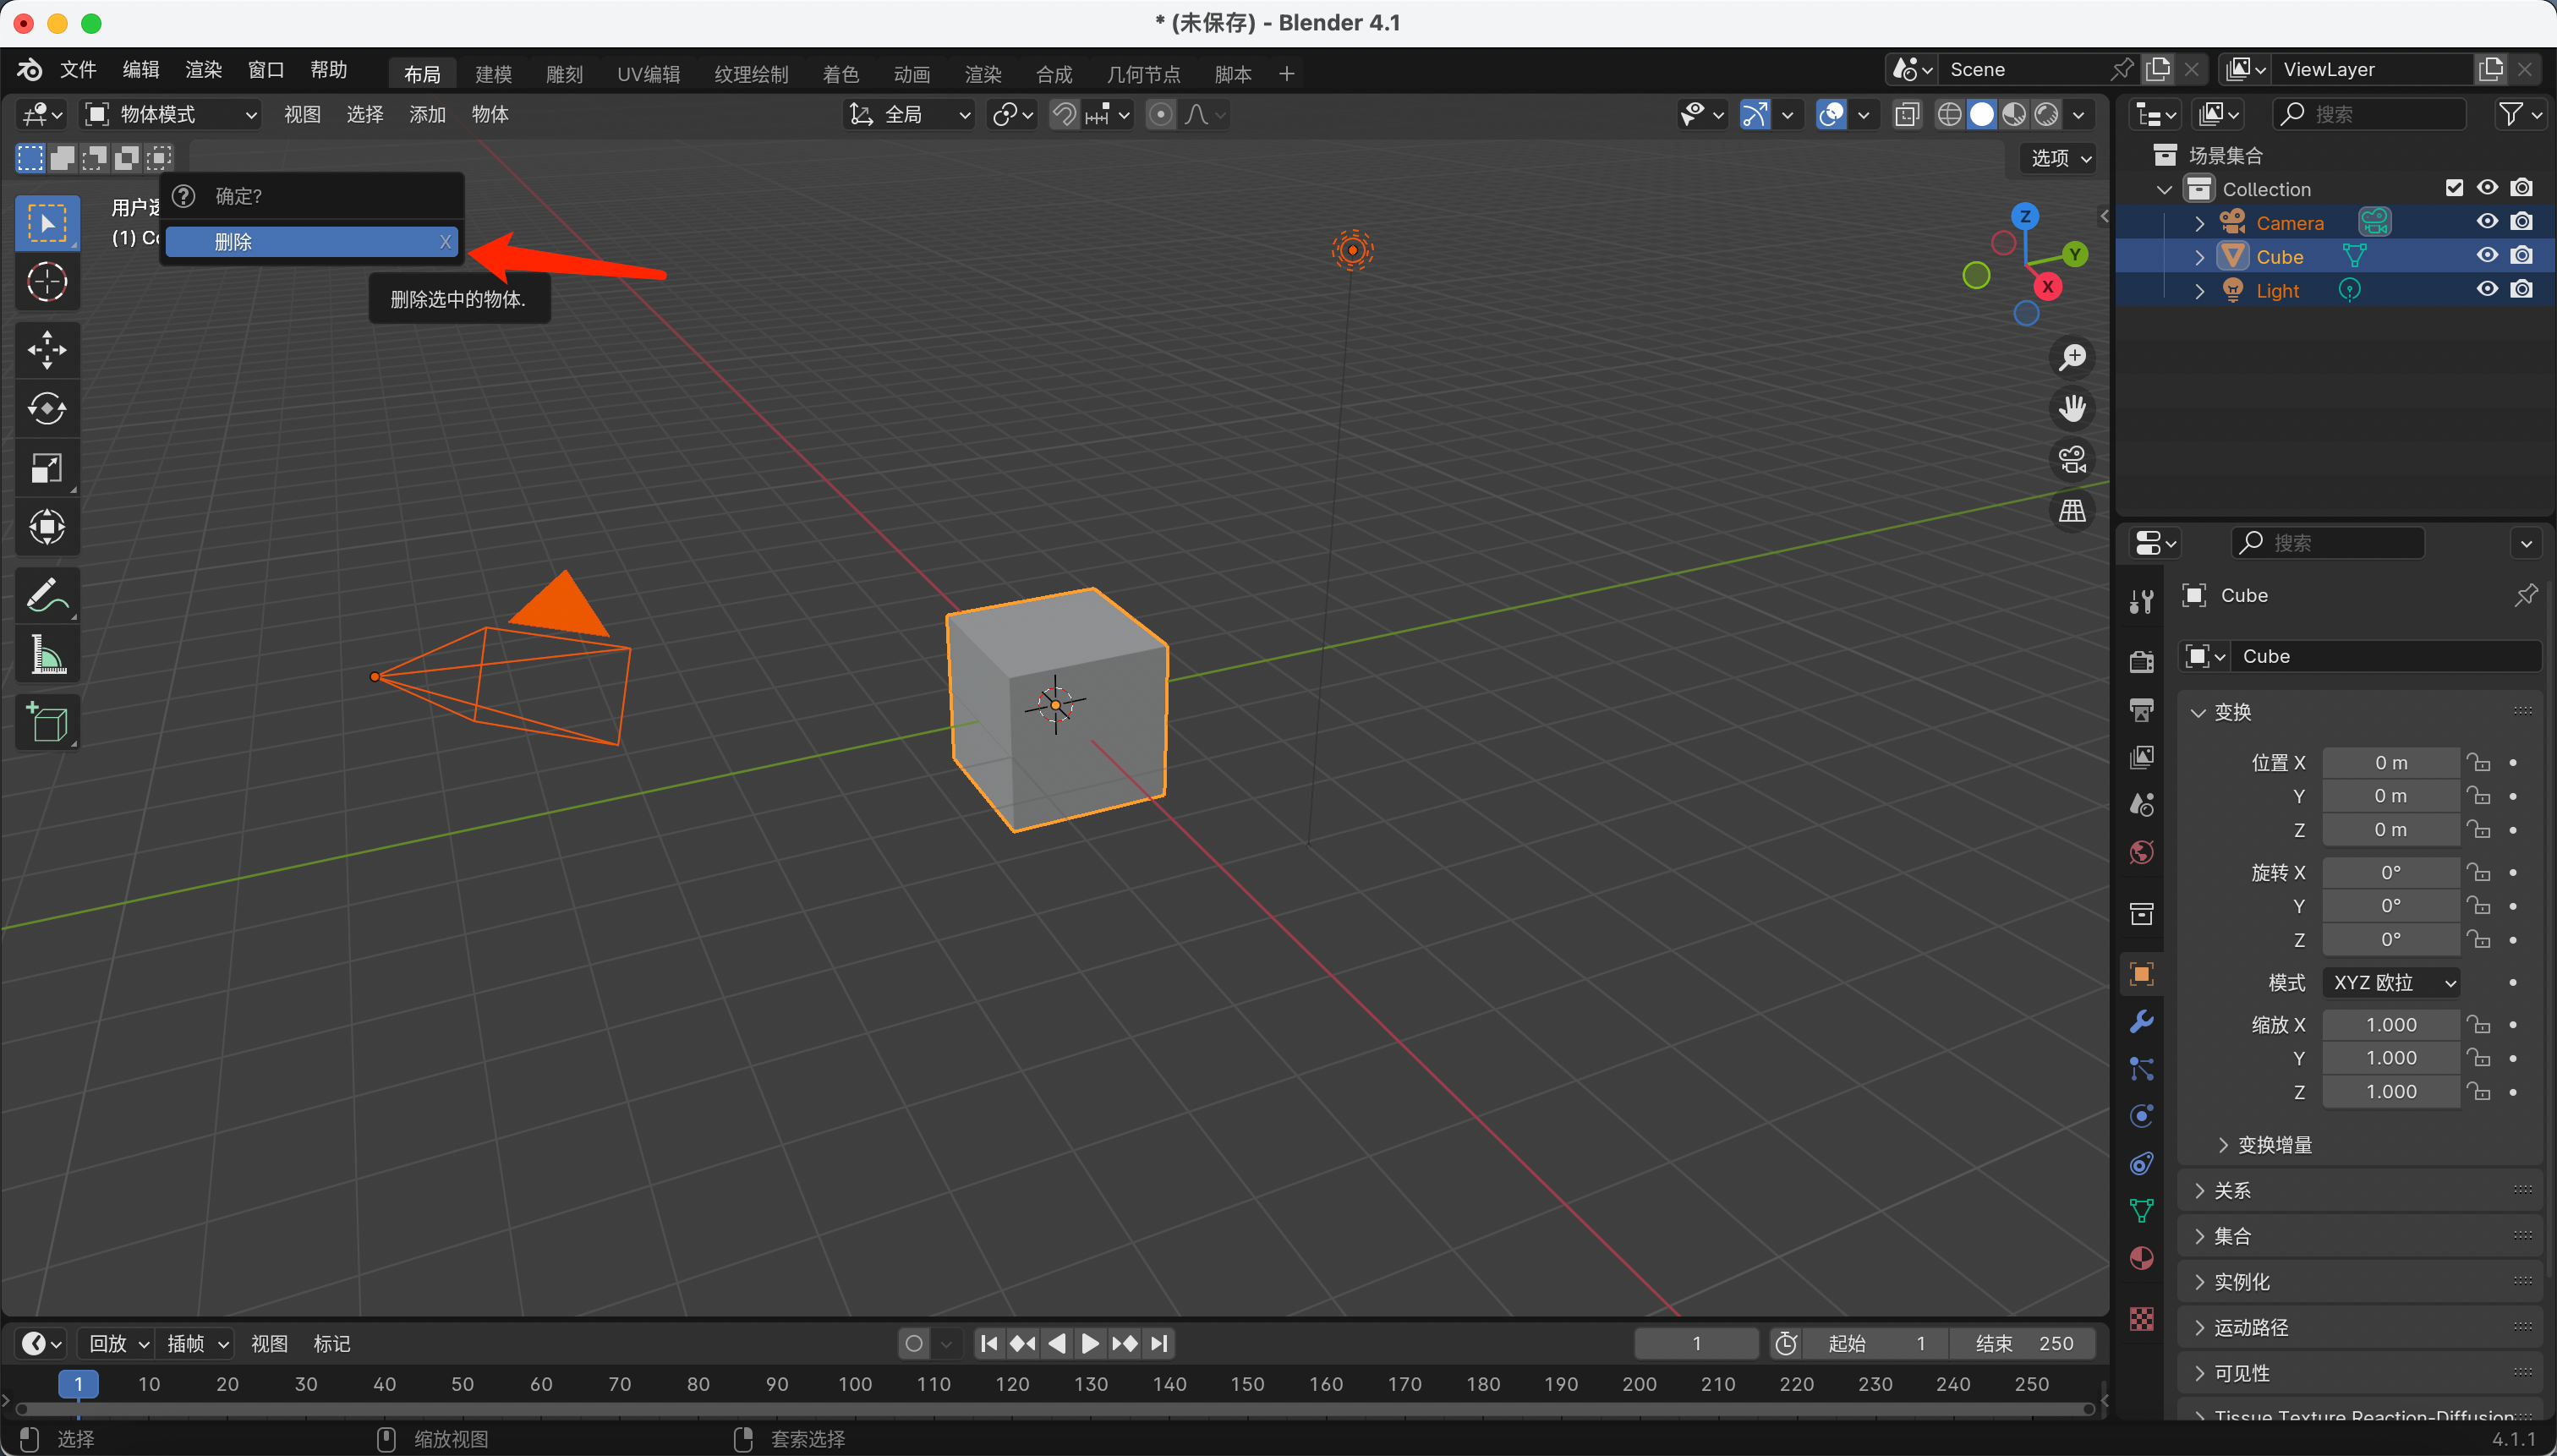Open the Modifiers wrench properties tab
The image size is (2557, 1456).
tap(2141, 1021)
